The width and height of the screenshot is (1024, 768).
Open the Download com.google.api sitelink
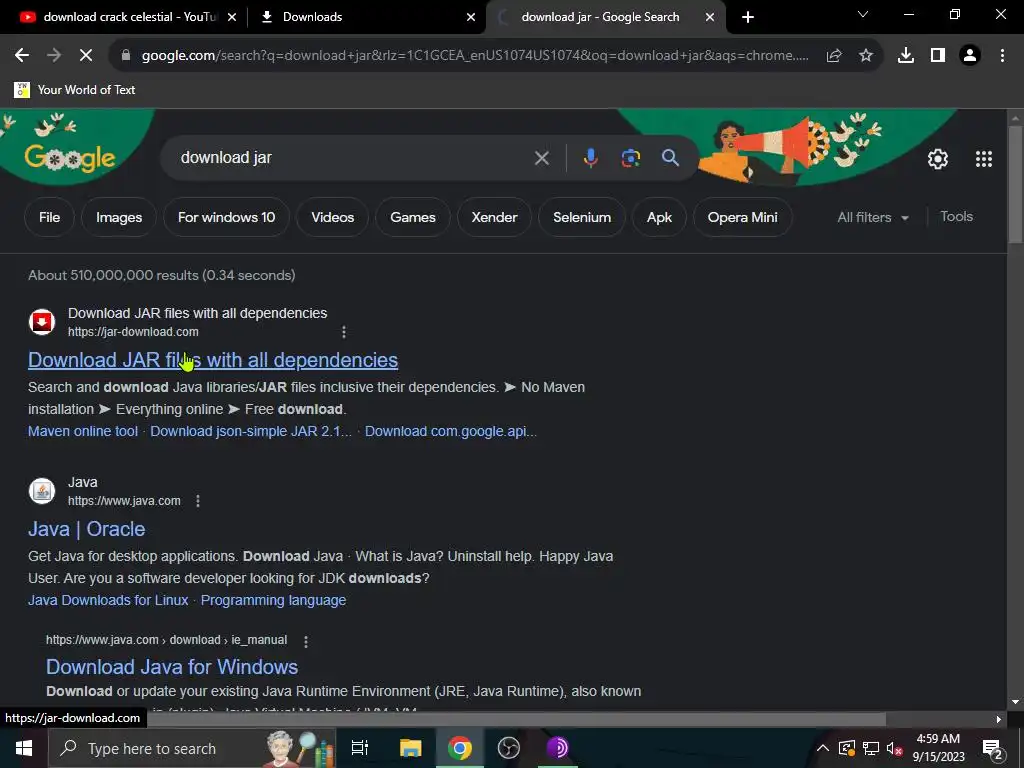pyautogui.click(x=451, y=431)
